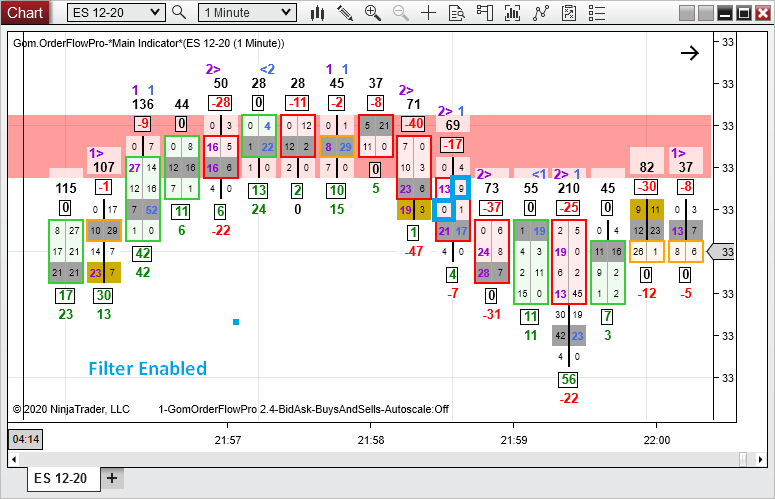Close the chart window

point(763,13)
